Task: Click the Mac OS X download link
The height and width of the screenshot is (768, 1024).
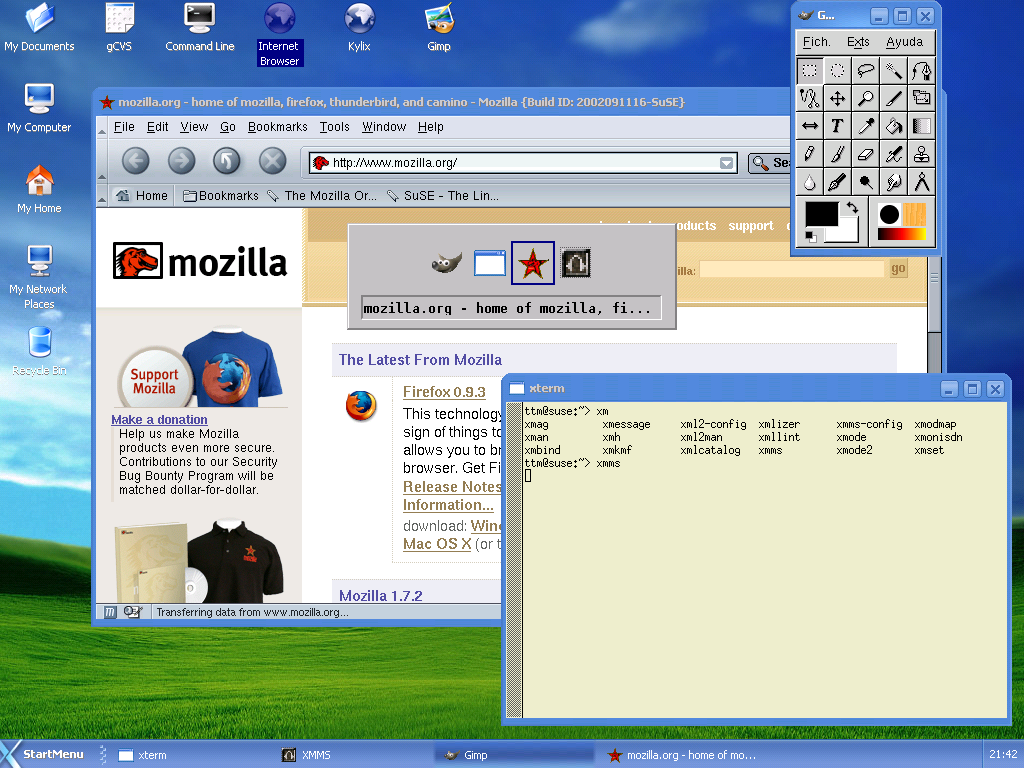Action: pyautogui.click(x=437, y=543)
